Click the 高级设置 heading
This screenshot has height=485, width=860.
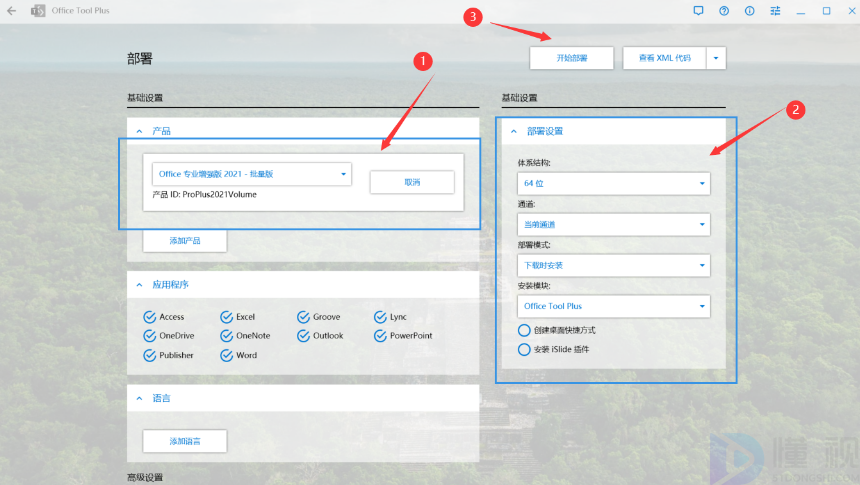click(x=145, y=477)
